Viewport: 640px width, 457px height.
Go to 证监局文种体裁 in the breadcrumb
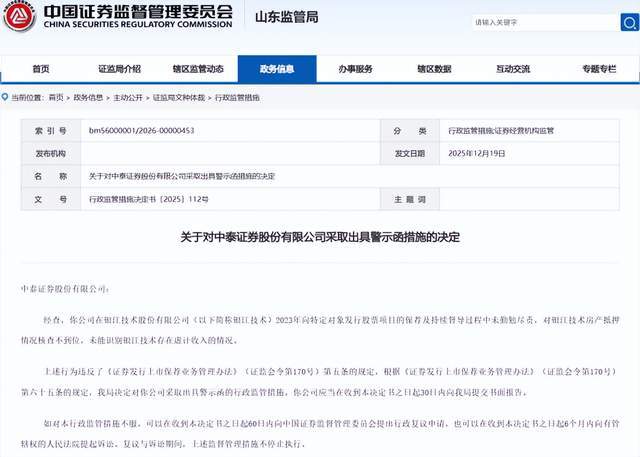179,98
